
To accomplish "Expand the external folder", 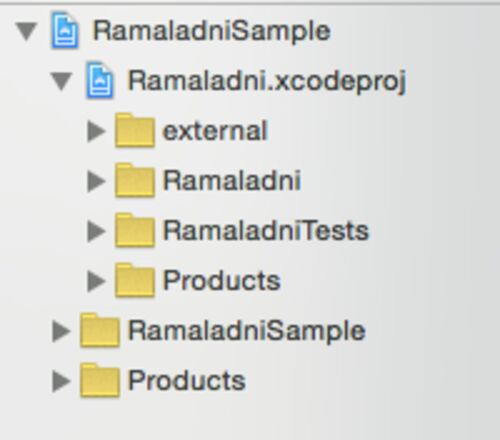I will [x=96, y=131].
